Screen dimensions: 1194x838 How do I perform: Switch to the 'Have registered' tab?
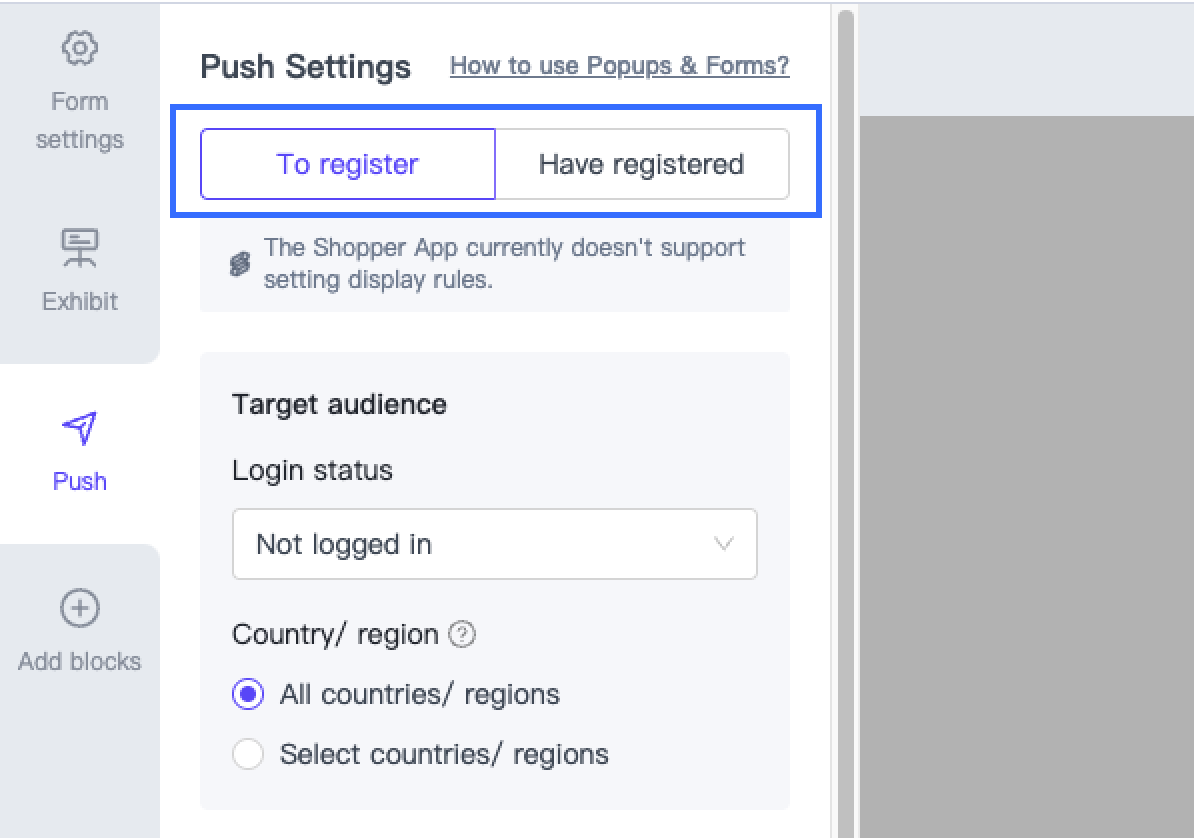(x=641, y=164)
